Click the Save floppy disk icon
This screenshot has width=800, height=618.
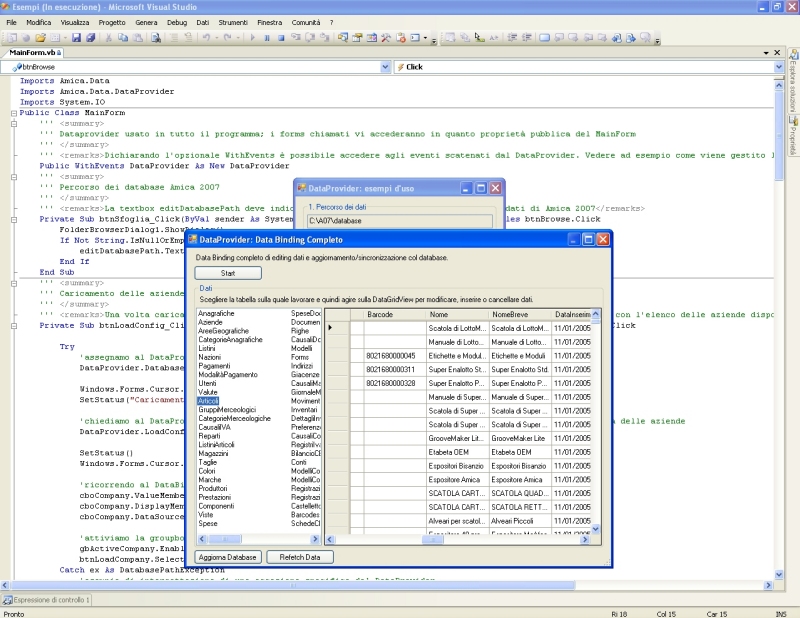[76, 38]
